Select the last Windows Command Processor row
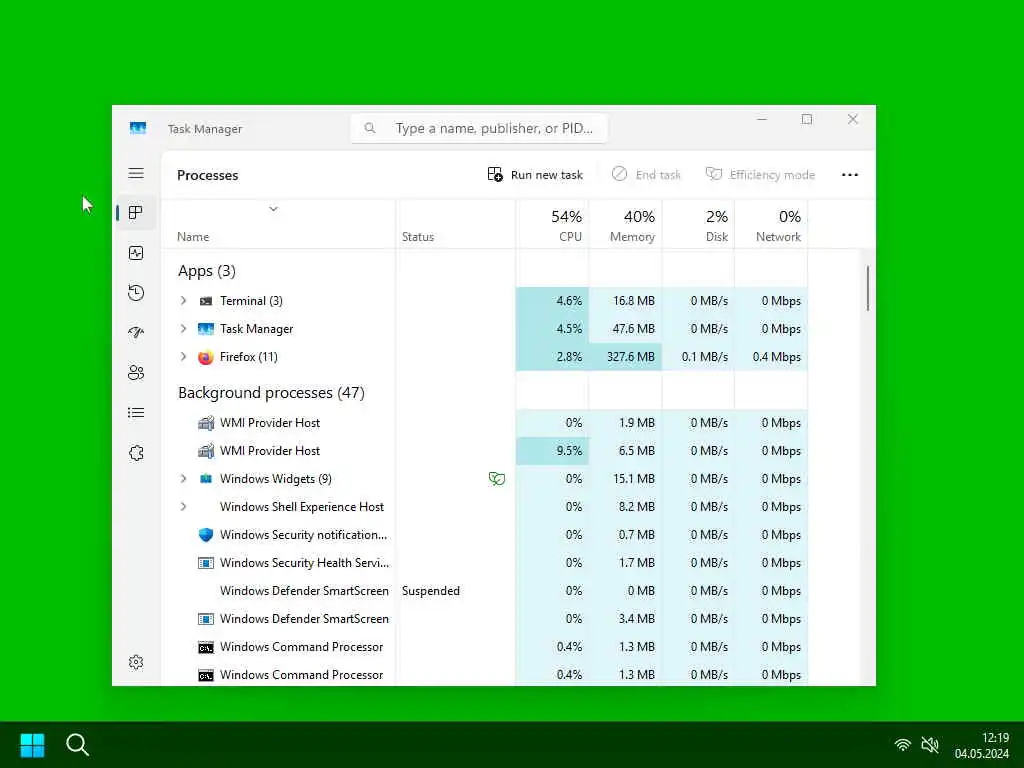Screen dimensions: 1024x768 coord(485,675)
